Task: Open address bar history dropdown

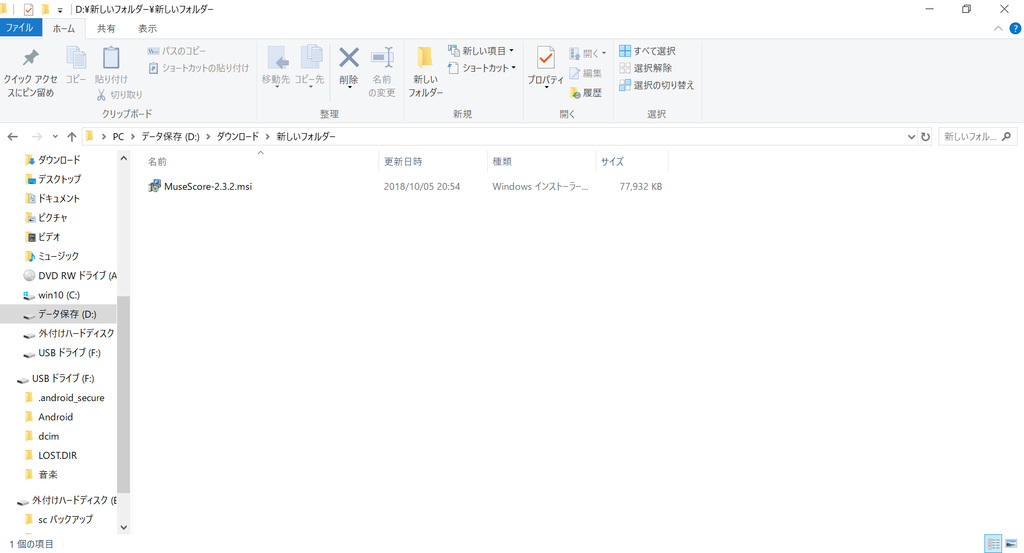Action: 911,136
